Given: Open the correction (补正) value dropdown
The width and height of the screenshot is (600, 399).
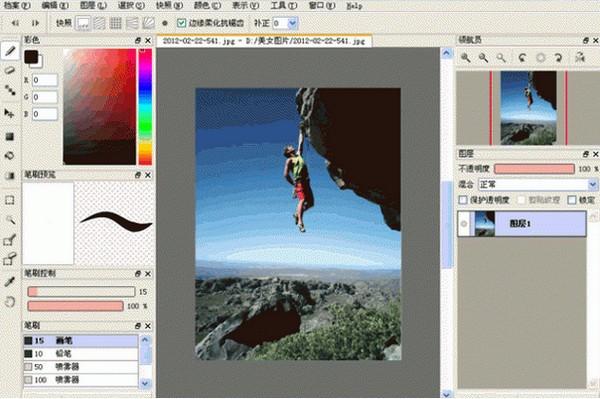Looking at the screenshot, I should coord(292,23).
